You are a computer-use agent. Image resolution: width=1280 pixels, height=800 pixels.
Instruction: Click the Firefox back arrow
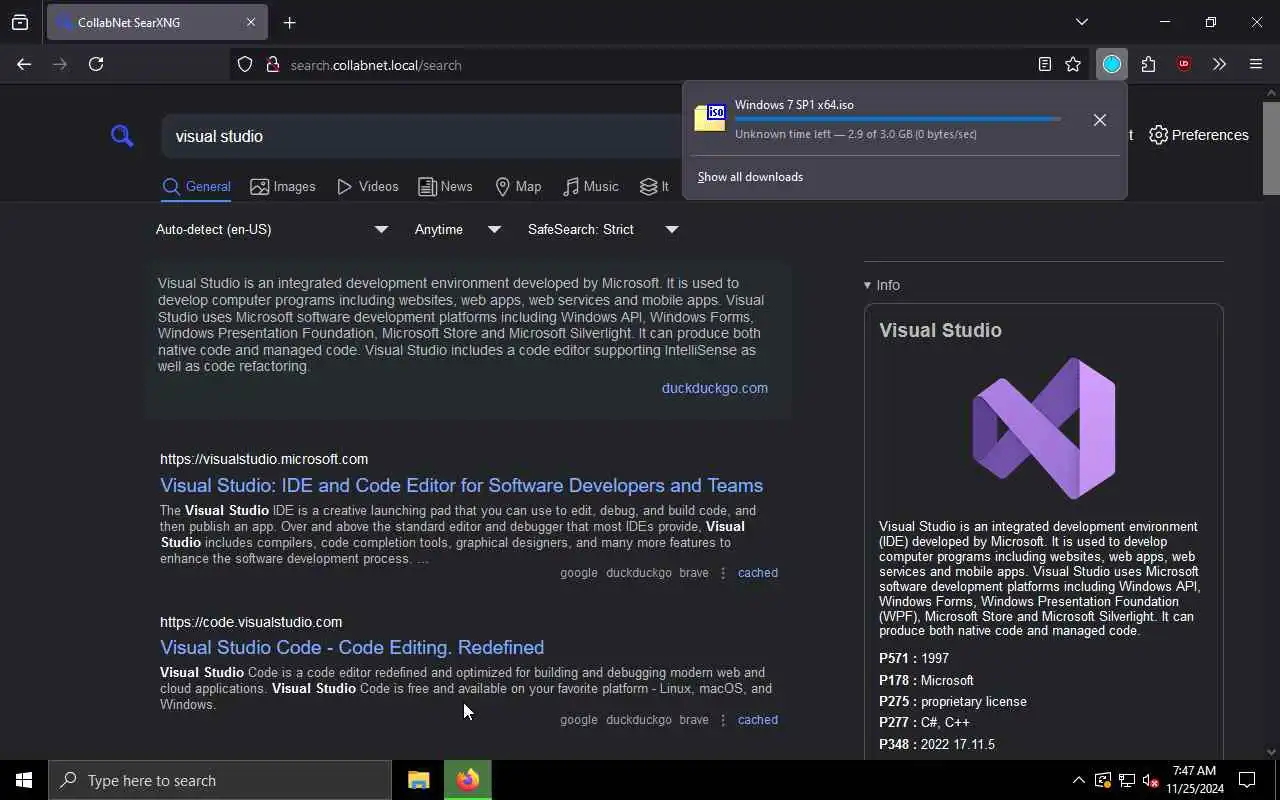(x=24, y=64)
